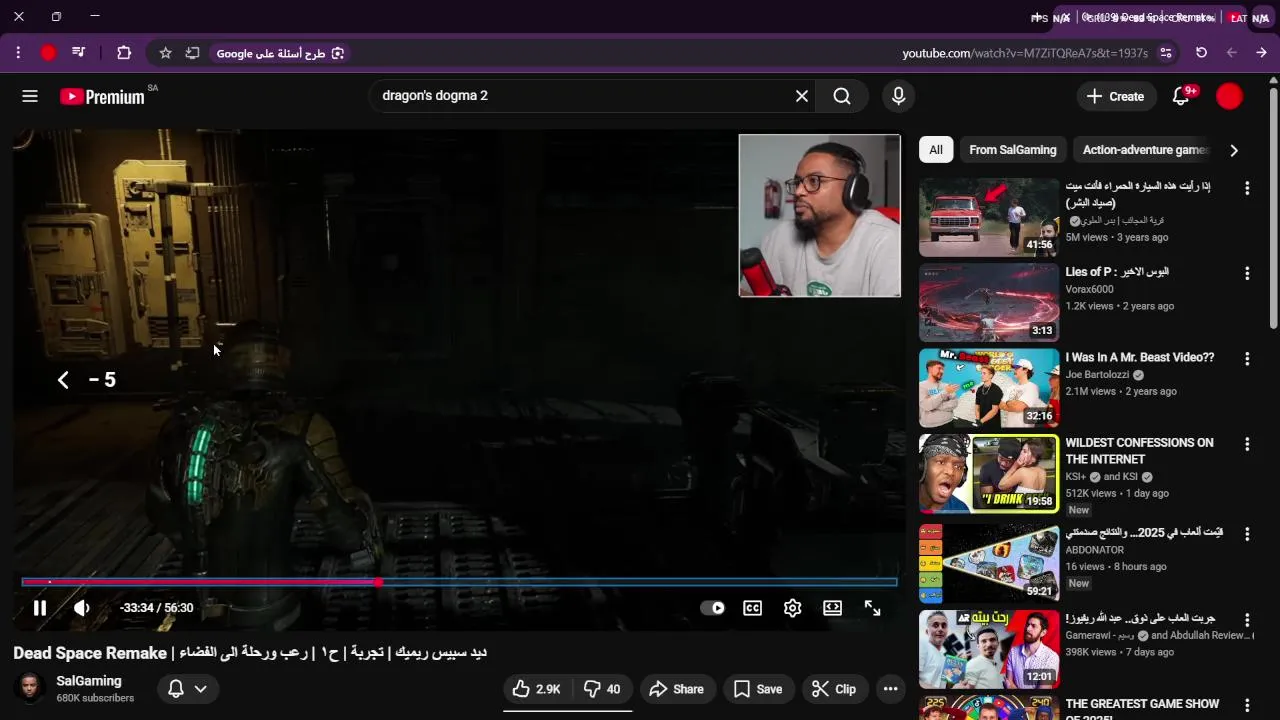
Task: Open Gamerawi video thumbnail 12:01
Action: pyautogui.click(x=989, y=649)
